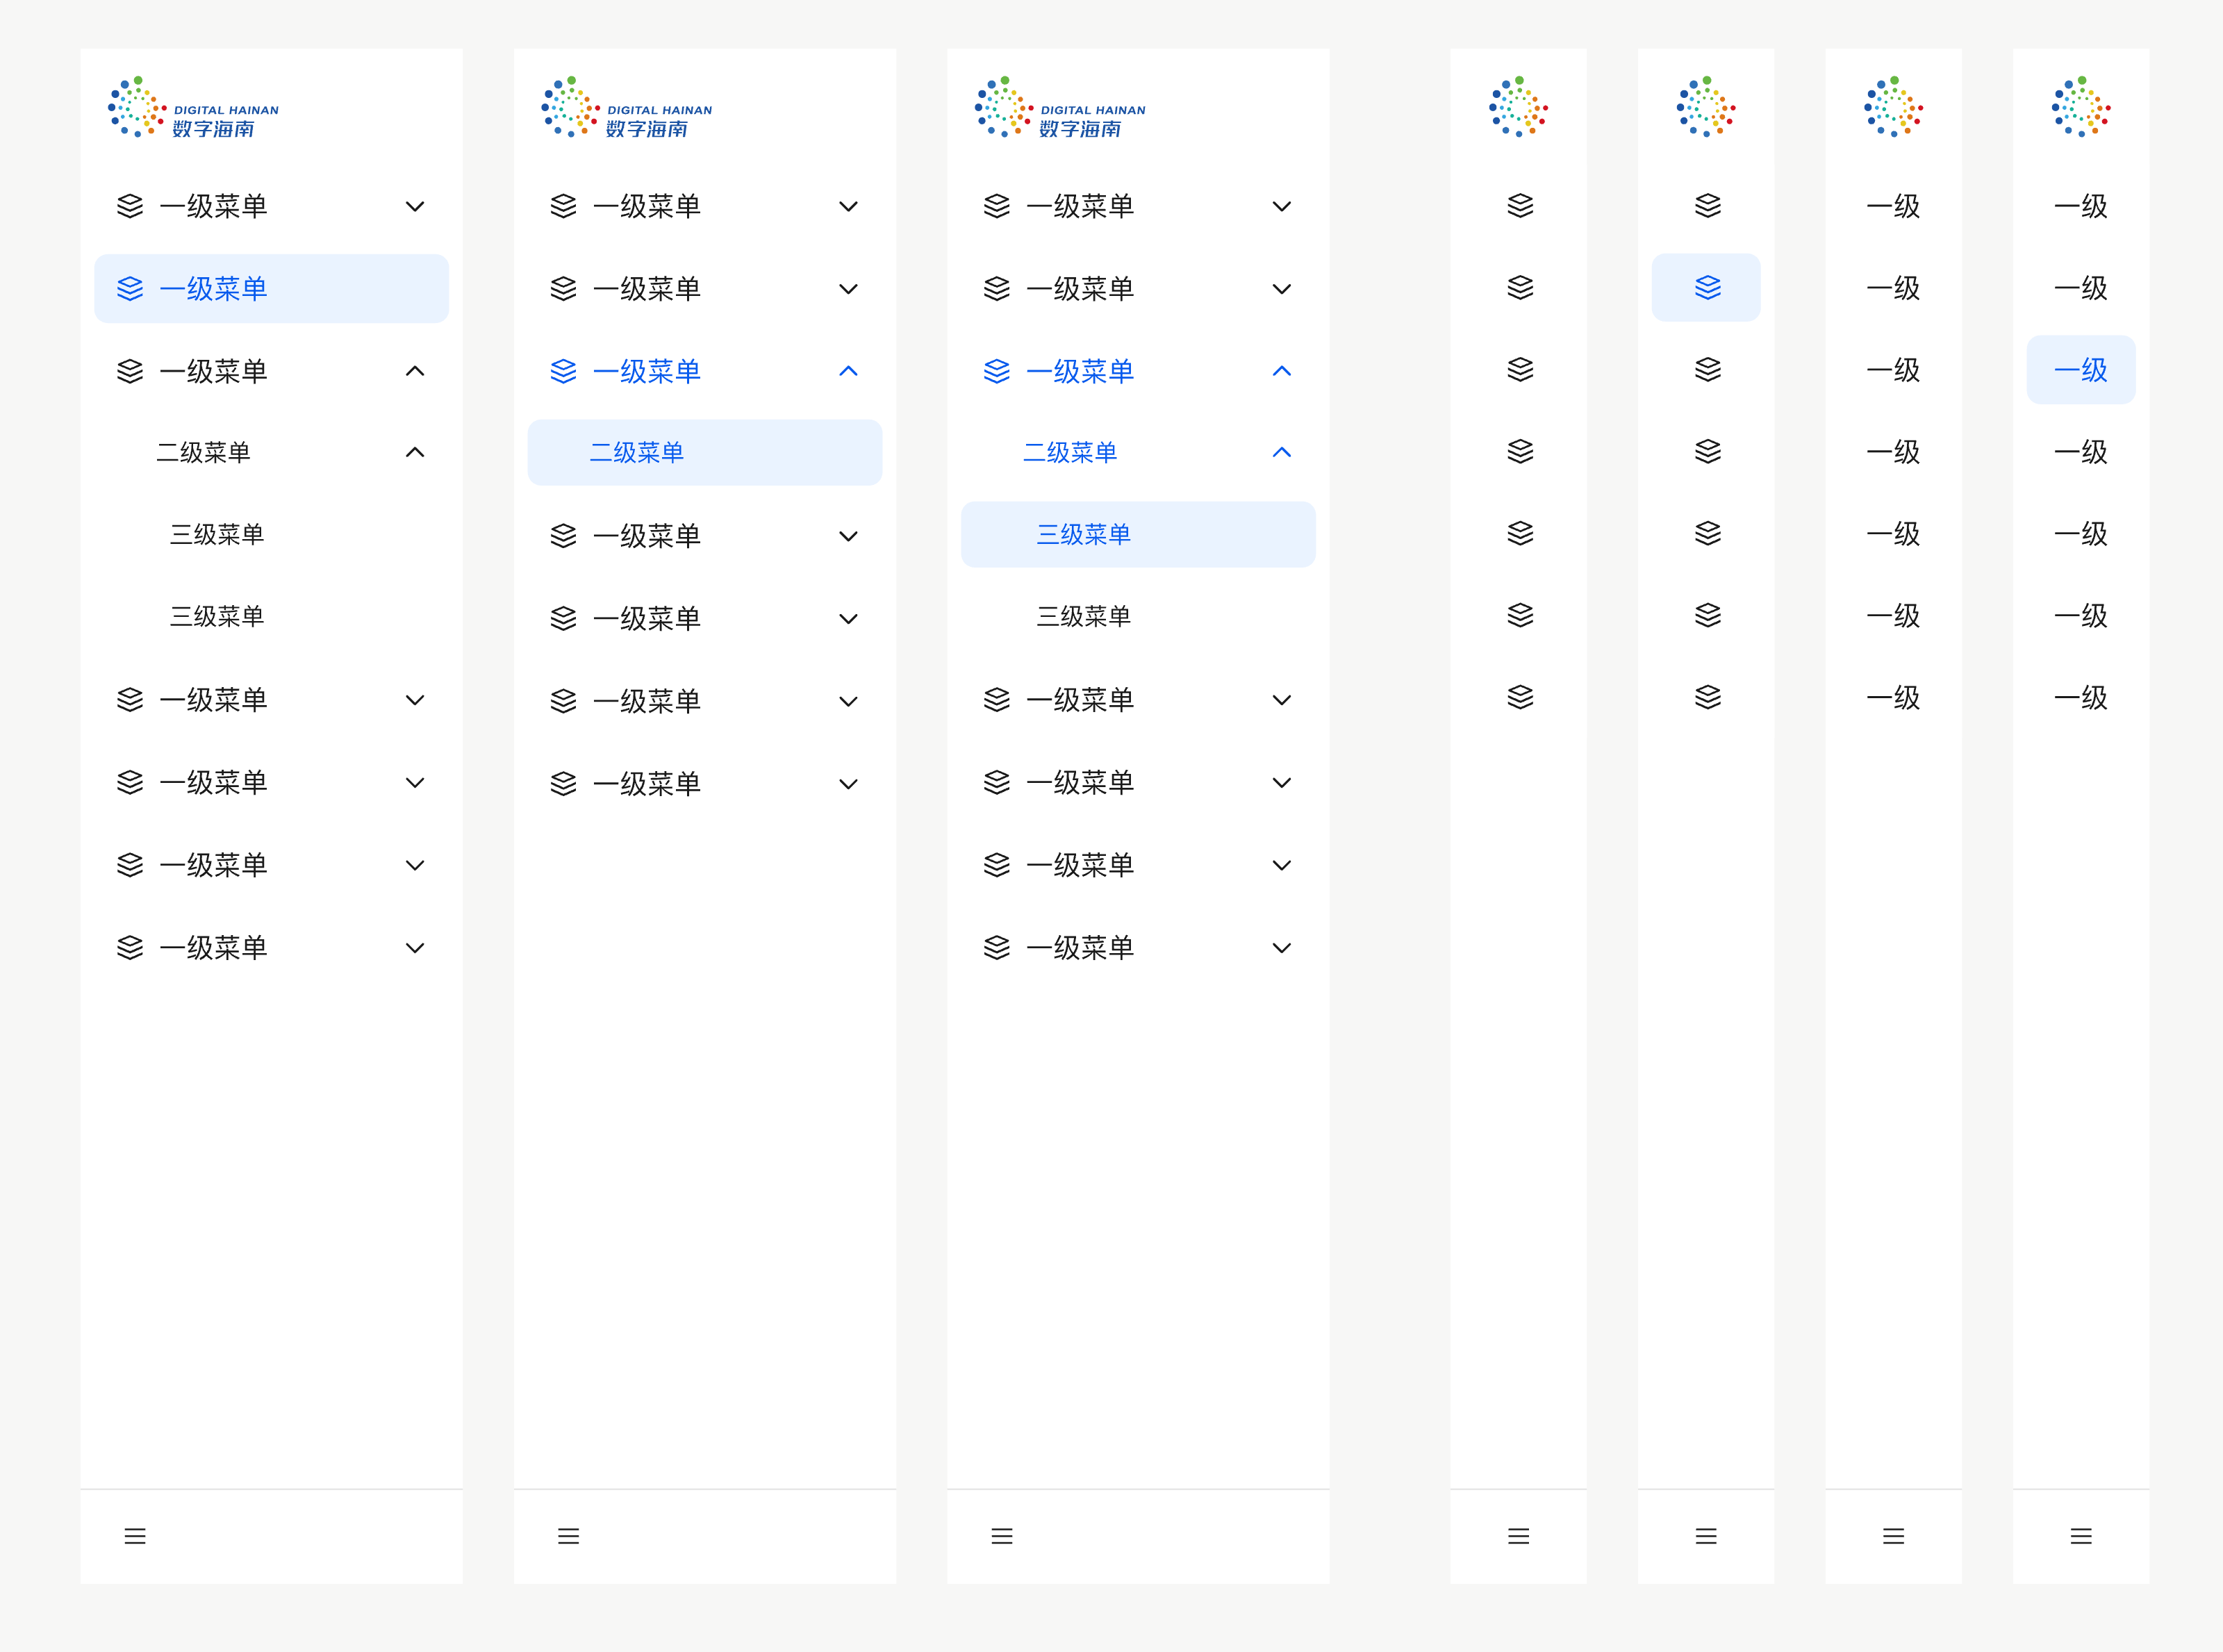The image size is (2223, 1652).
Task: Click the topmost 一级 in unselected text-only sidebar
Action: (1893, 206)
